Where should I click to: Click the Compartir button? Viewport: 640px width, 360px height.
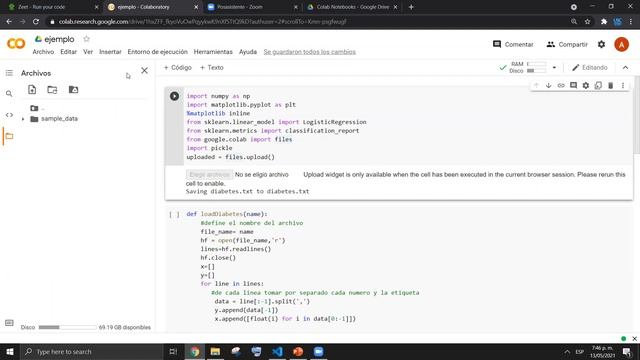click(567, 44)
